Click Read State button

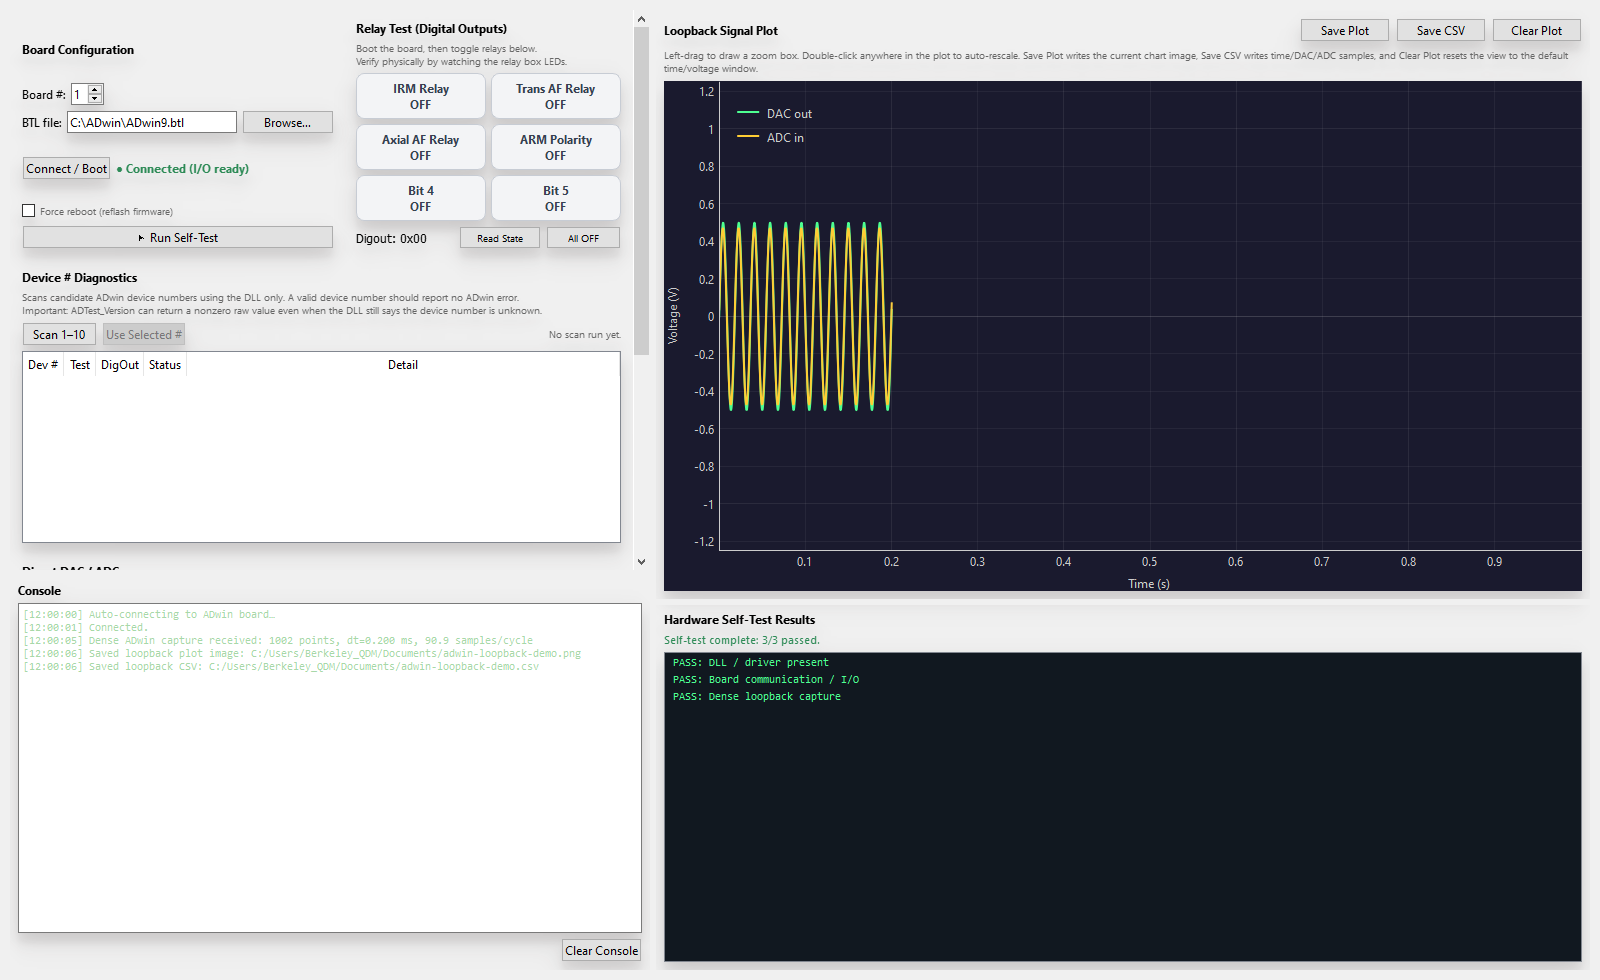point(500,238)
